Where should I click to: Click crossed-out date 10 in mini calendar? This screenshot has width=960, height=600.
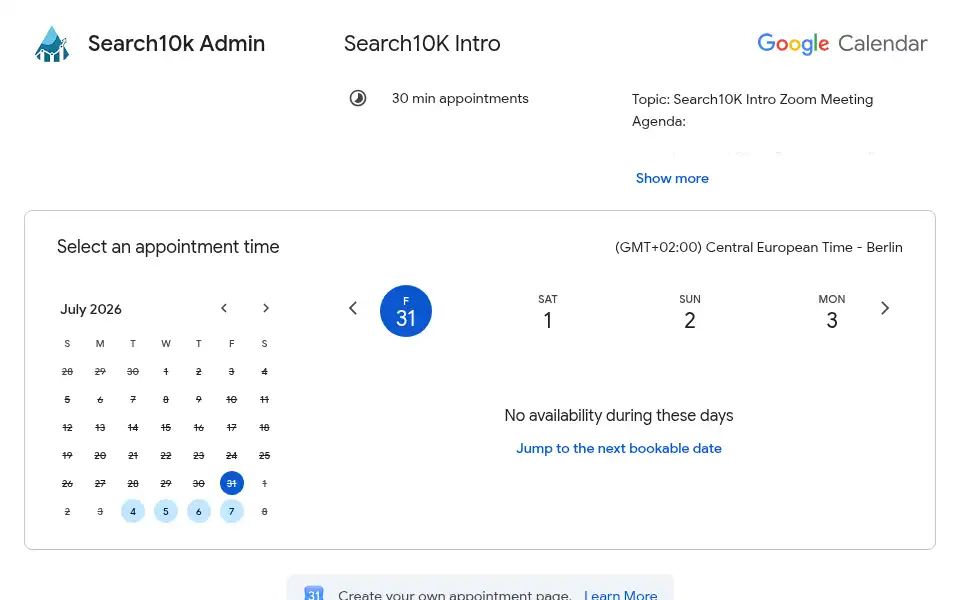[x=231, y=399]
